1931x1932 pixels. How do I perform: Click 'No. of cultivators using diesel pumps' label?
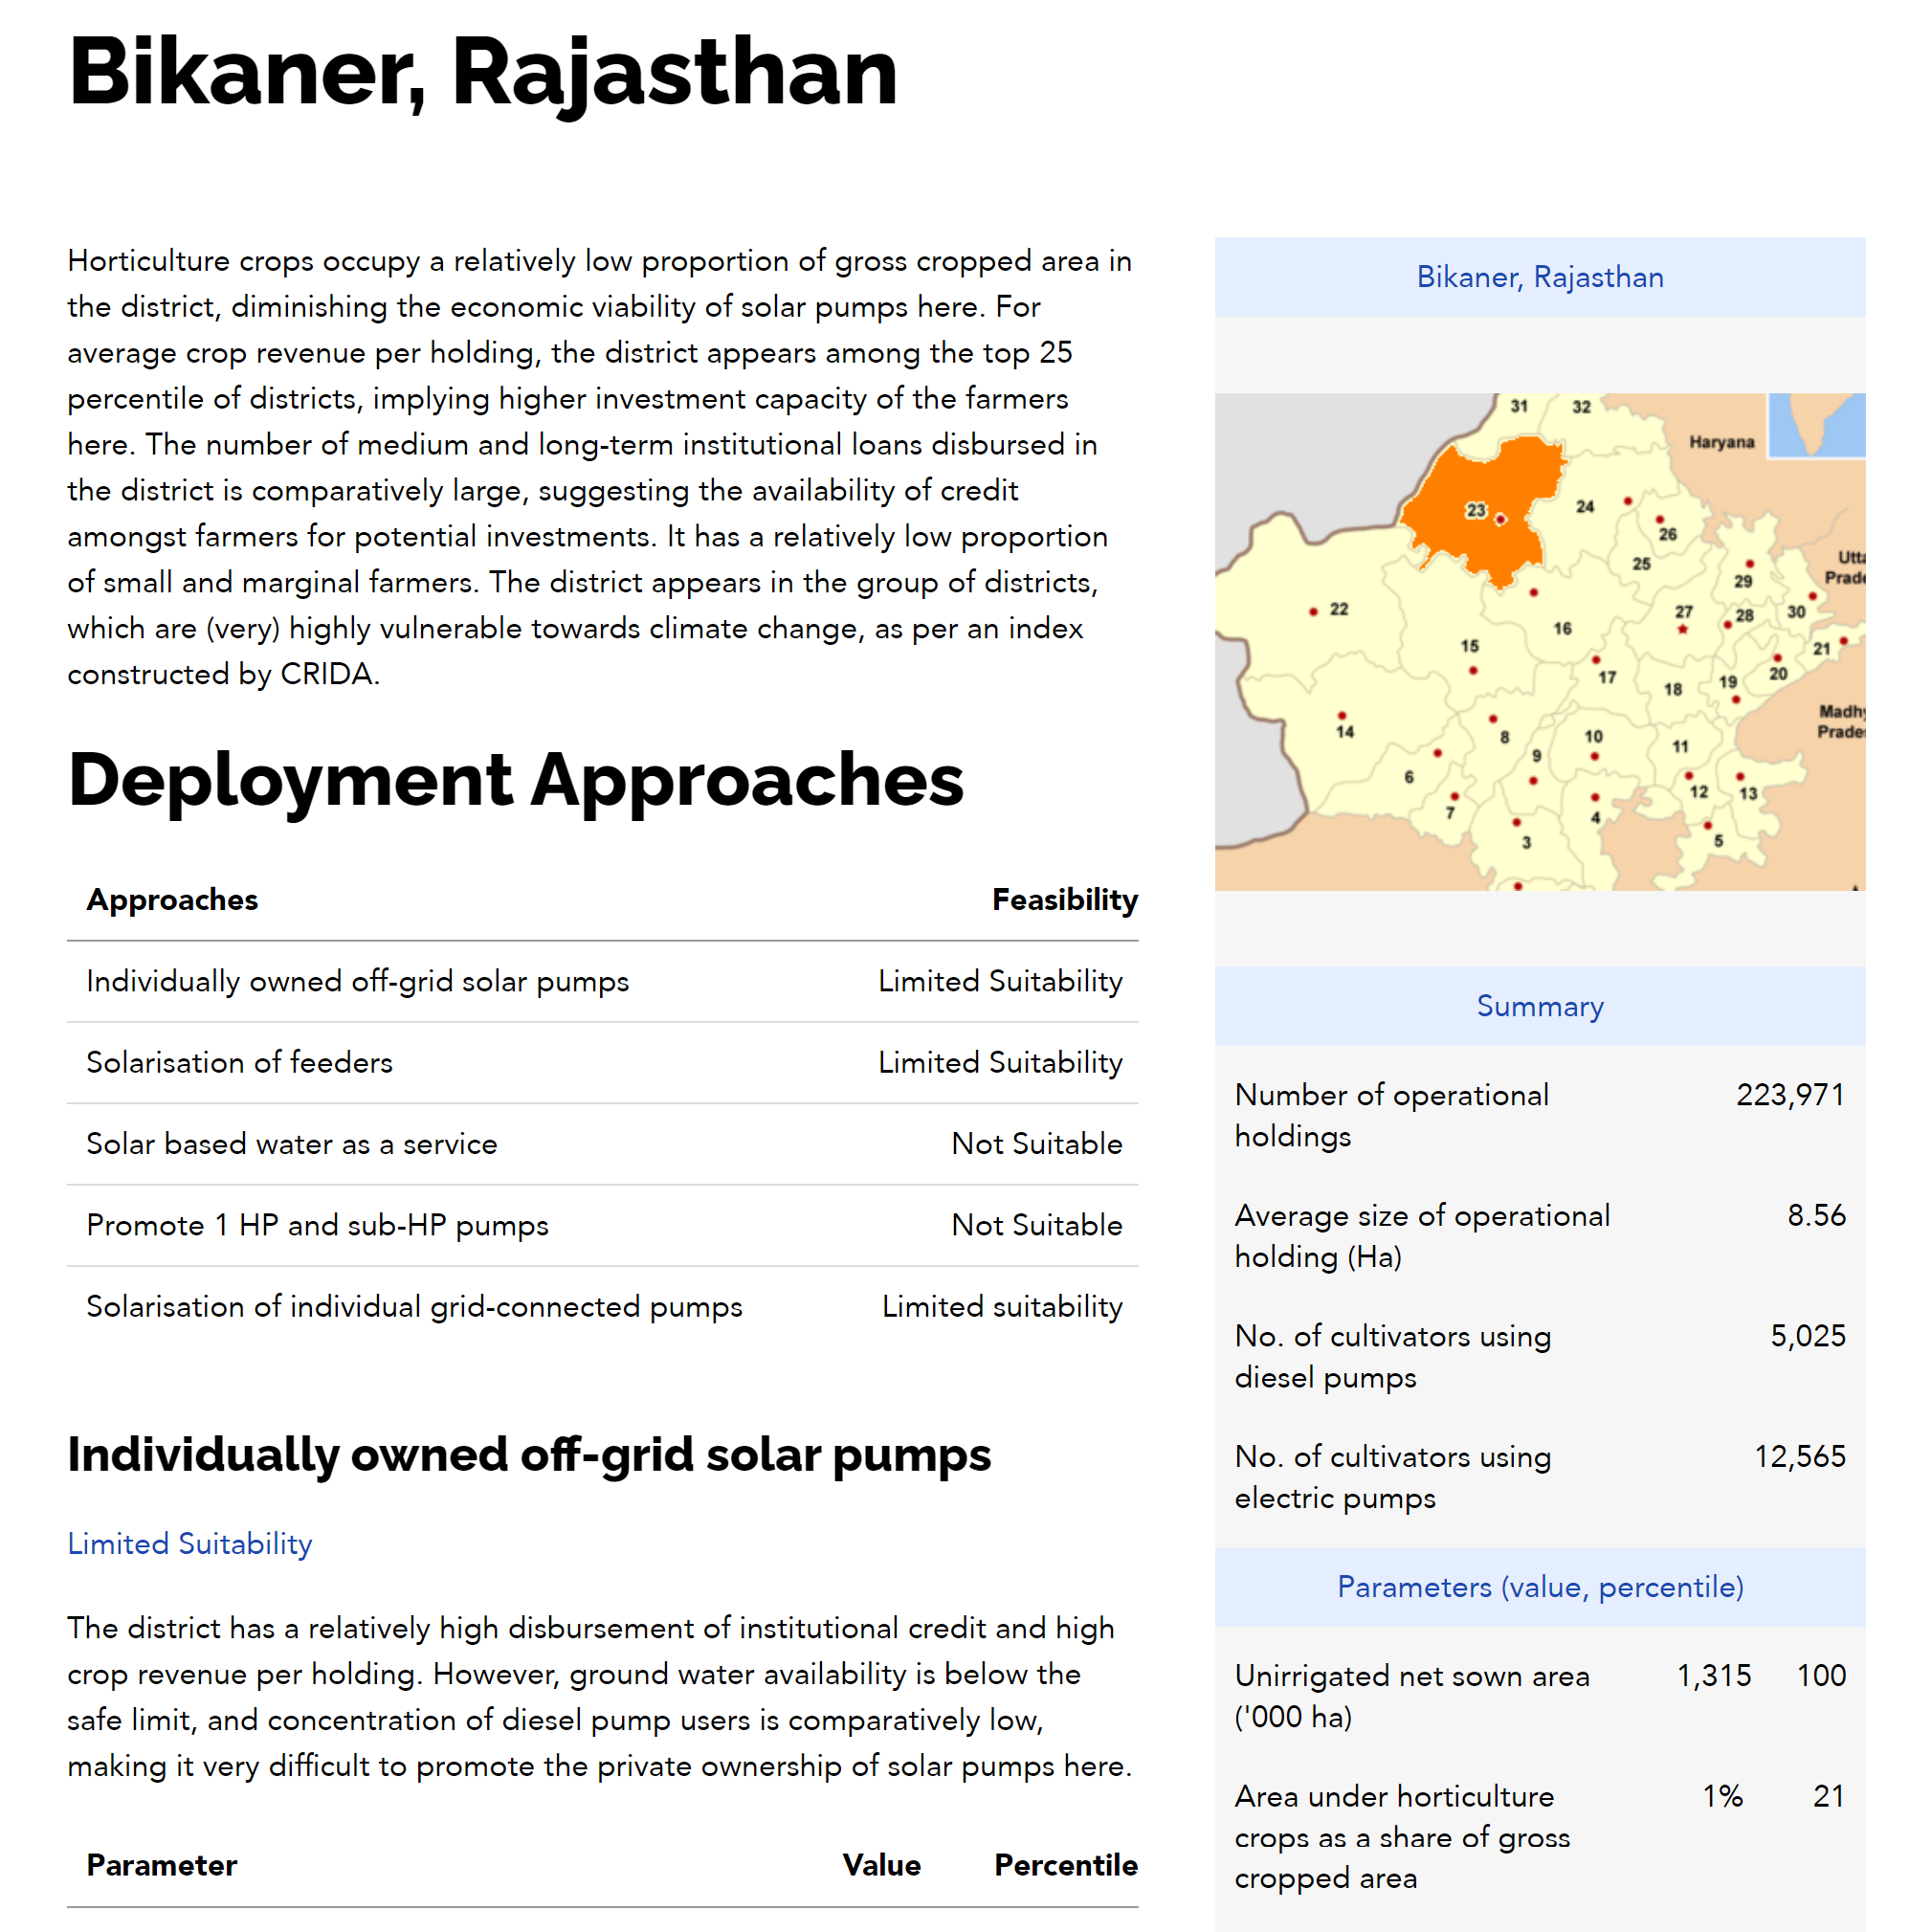1392,1356
